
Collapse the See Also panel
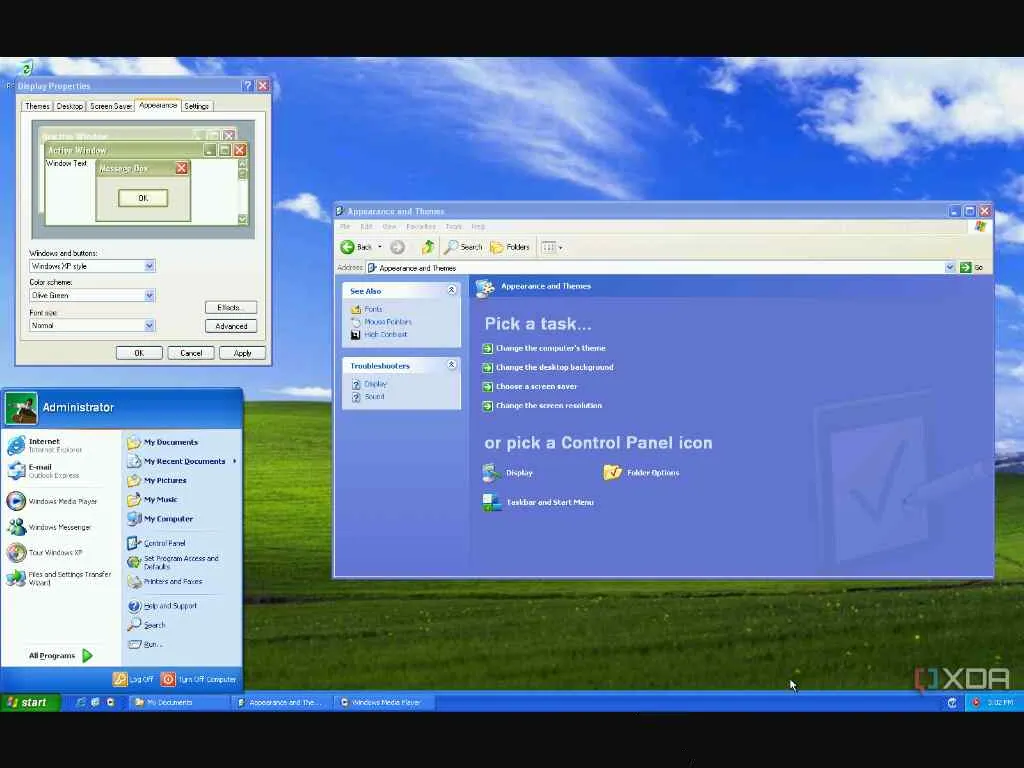coord(451,290)
